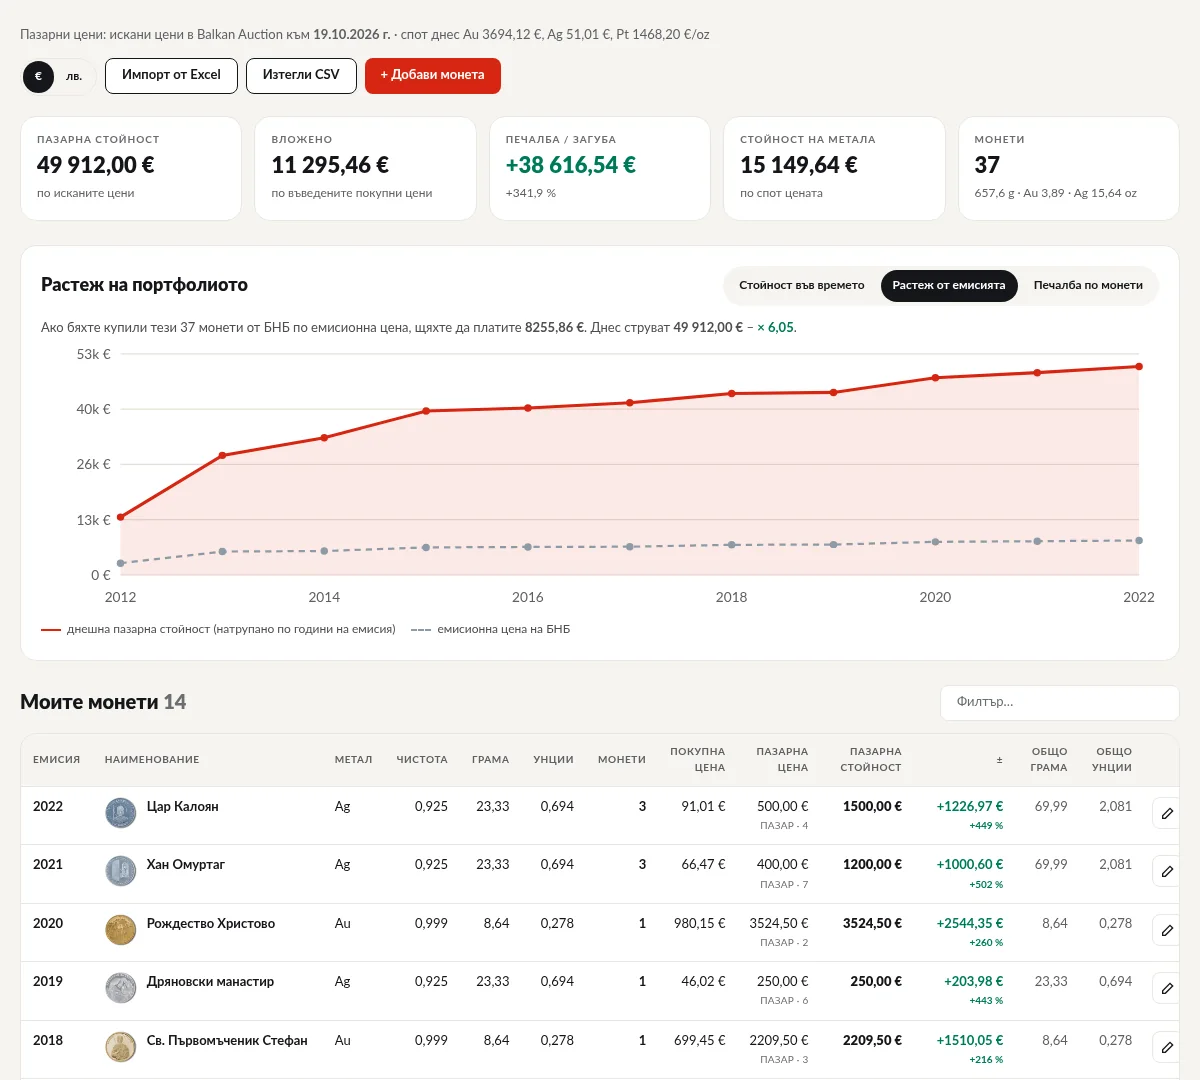Click ПАЗАР · 2 under 3524,50 €

(784, 943)
